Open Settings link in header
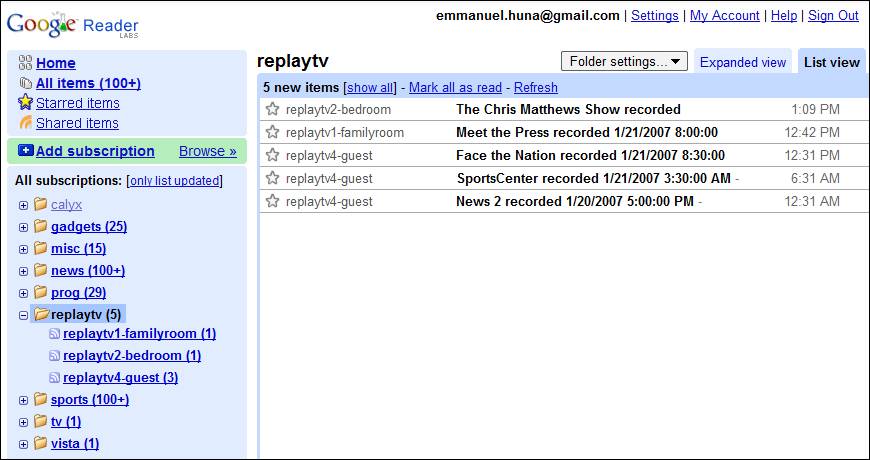This screenshot has width=870, height=460. pos(655,16)
